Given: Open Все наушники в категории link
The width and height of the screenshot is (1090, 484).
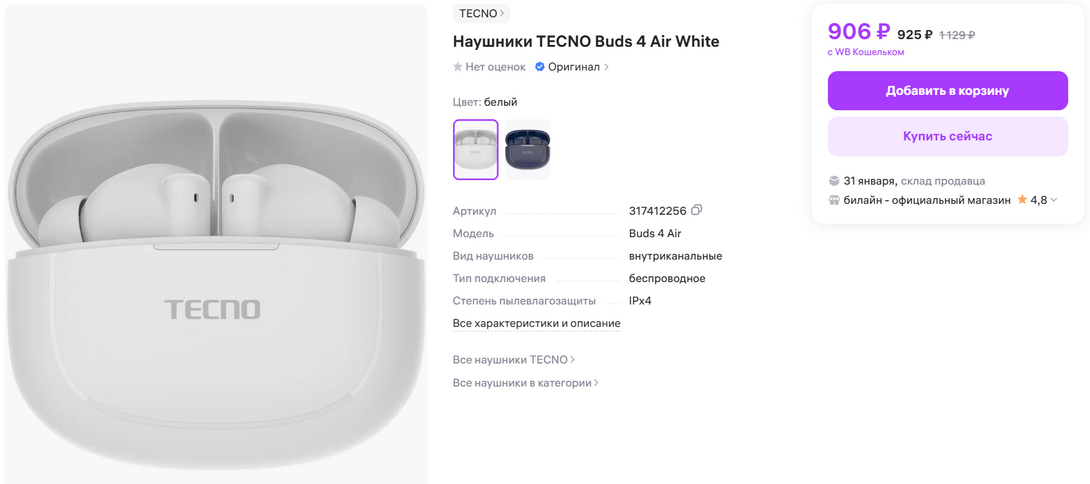Looking at the screenshot, I should pos(525,383).
